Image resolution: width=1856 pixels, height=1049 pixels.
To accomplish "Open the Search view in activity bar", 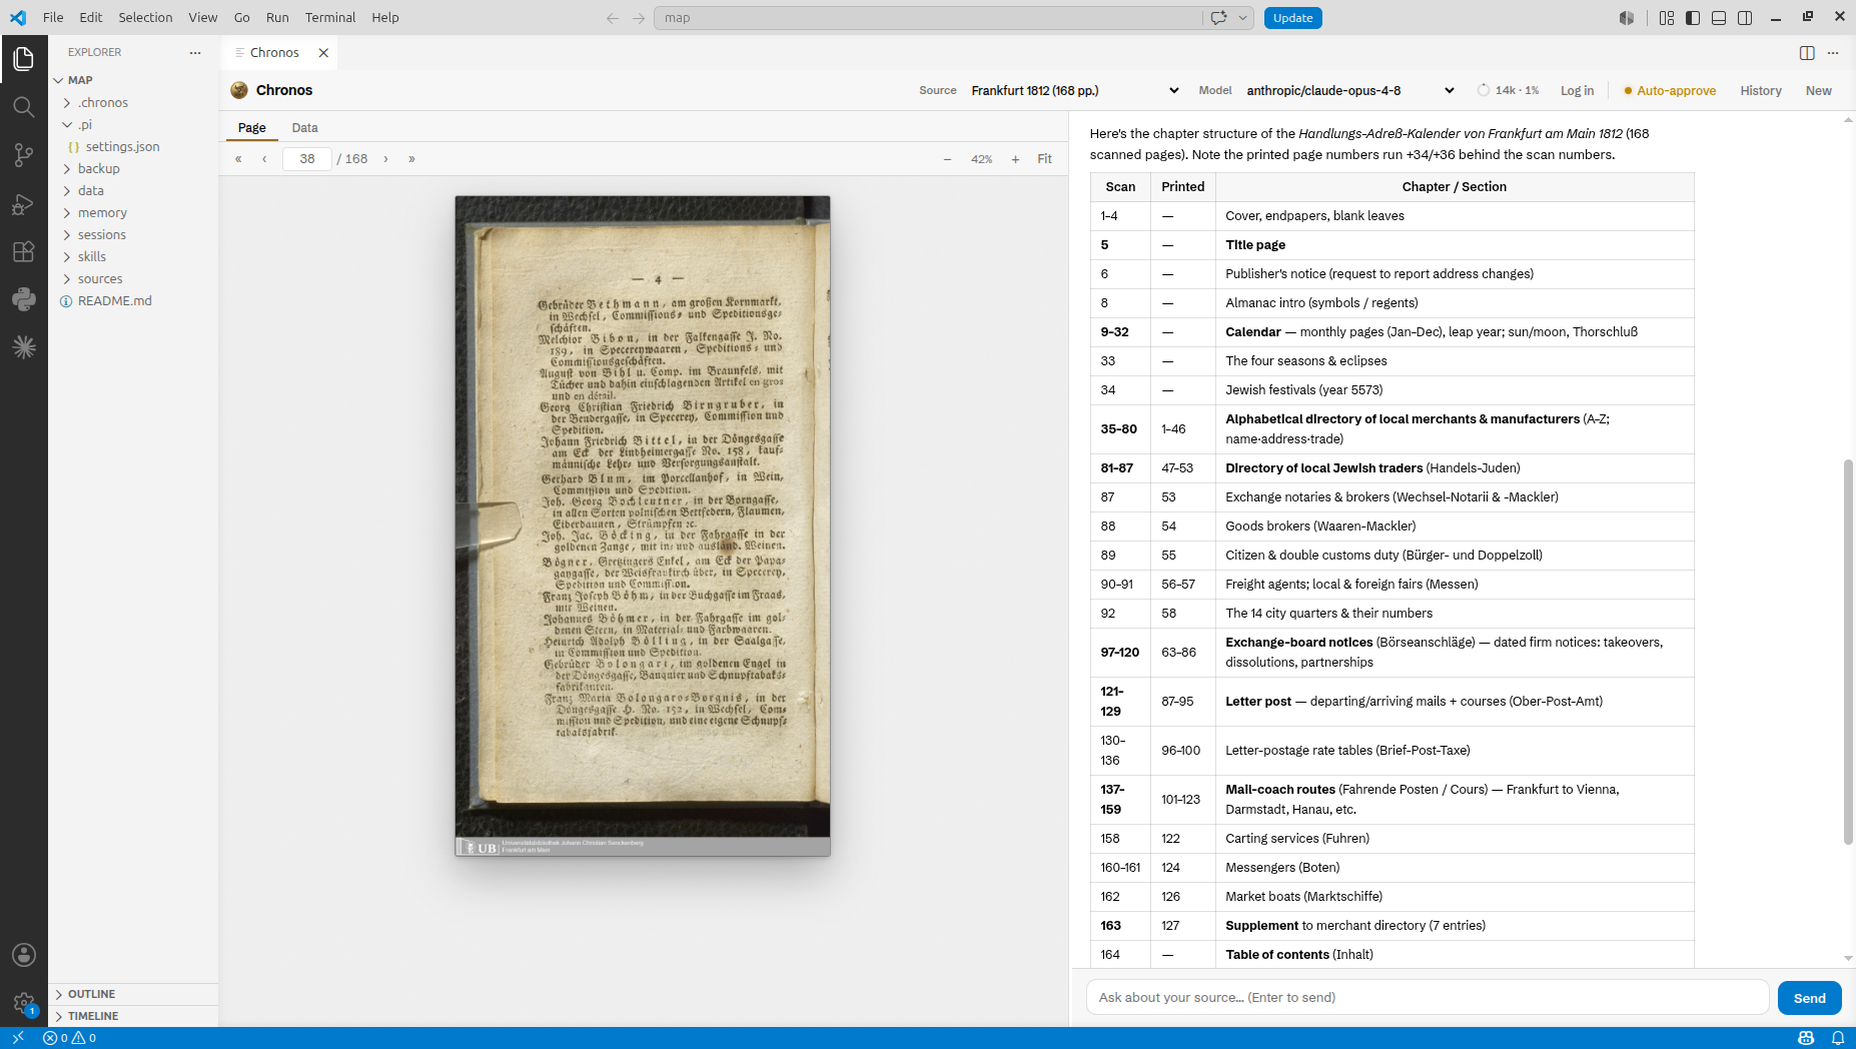I will click(24, 107).
